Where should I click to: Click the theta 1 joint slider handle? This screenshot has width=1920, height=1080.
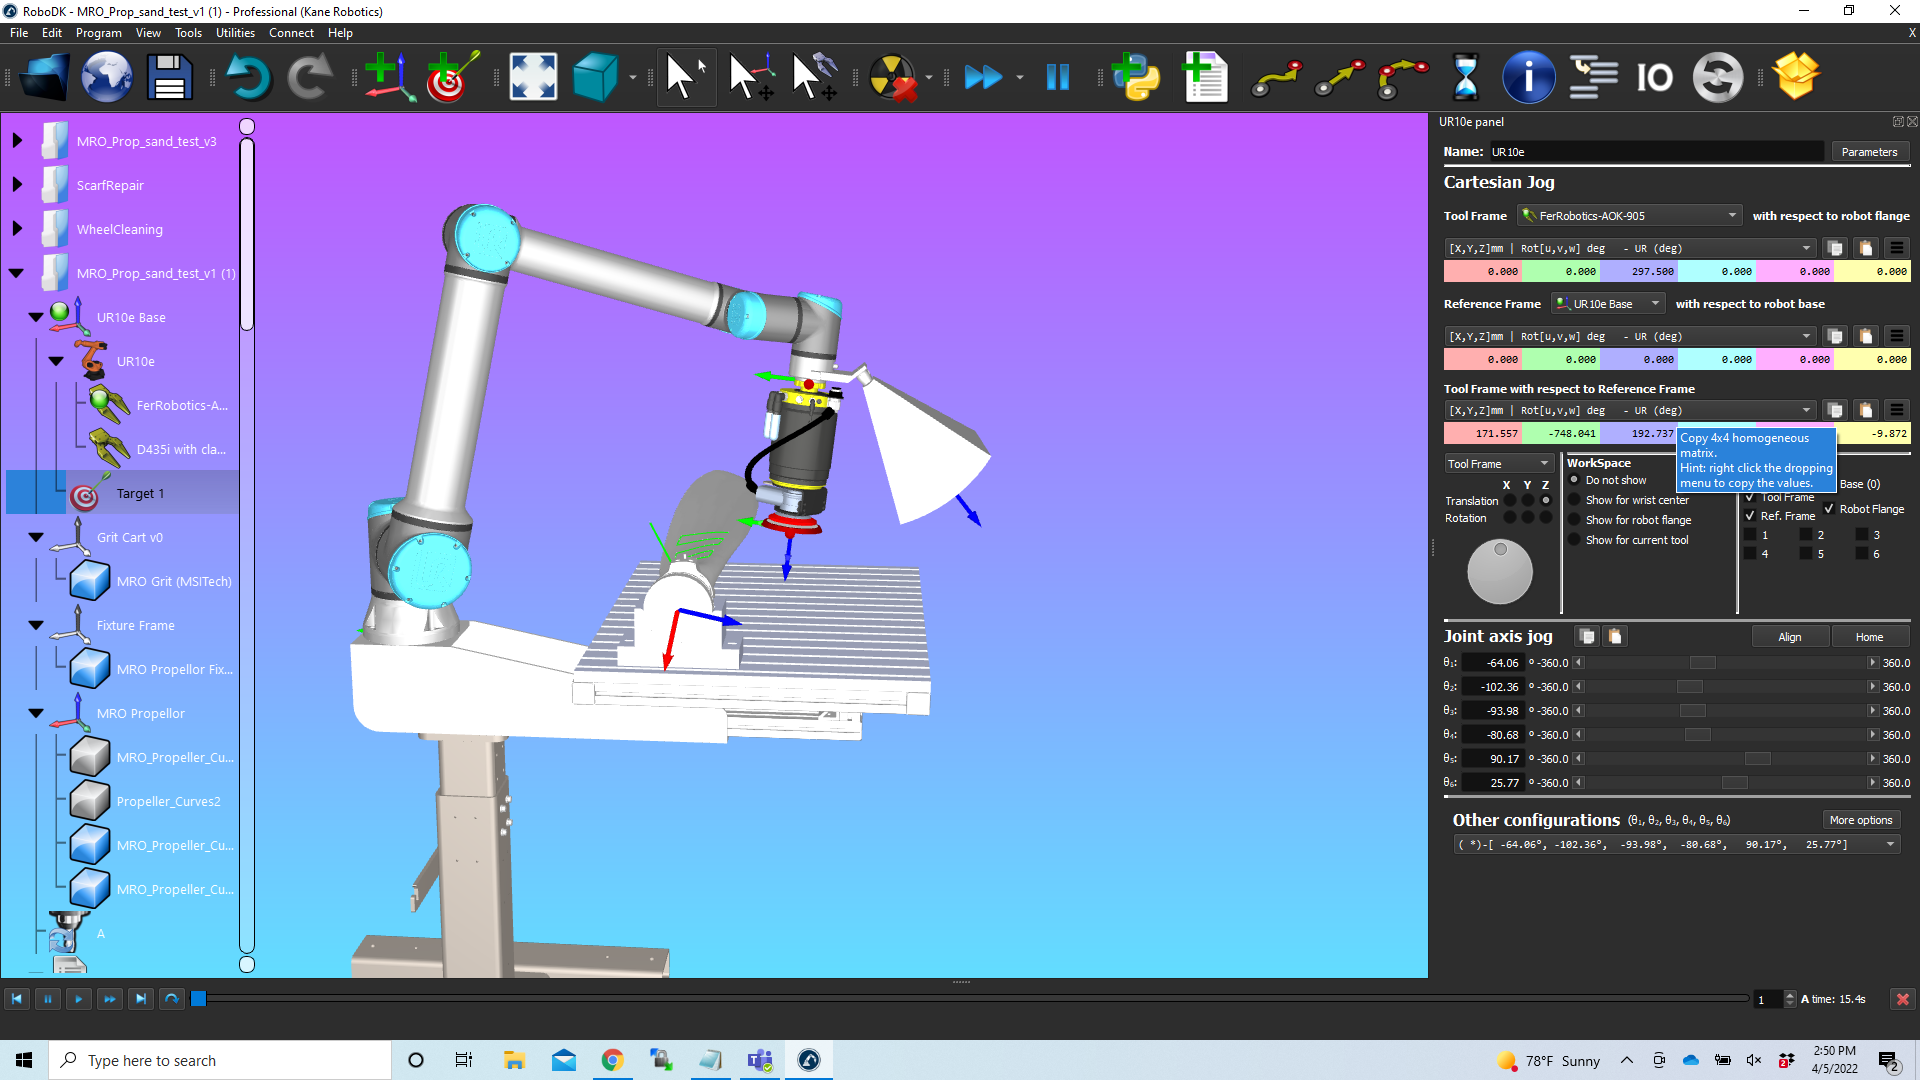1702,663
